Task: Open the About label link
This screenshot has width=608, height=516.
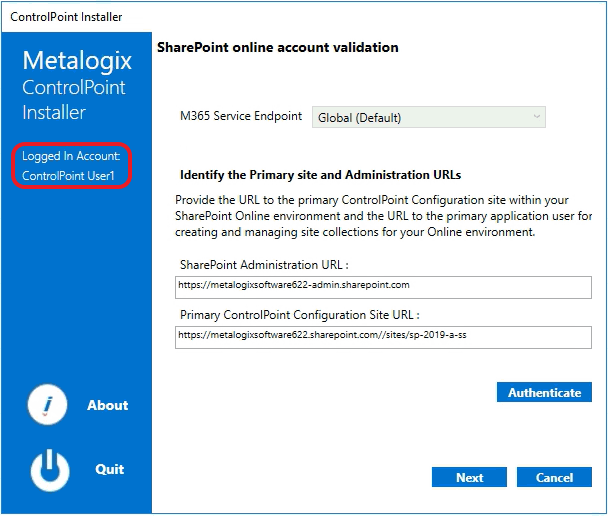Action: tap(107, 405)
